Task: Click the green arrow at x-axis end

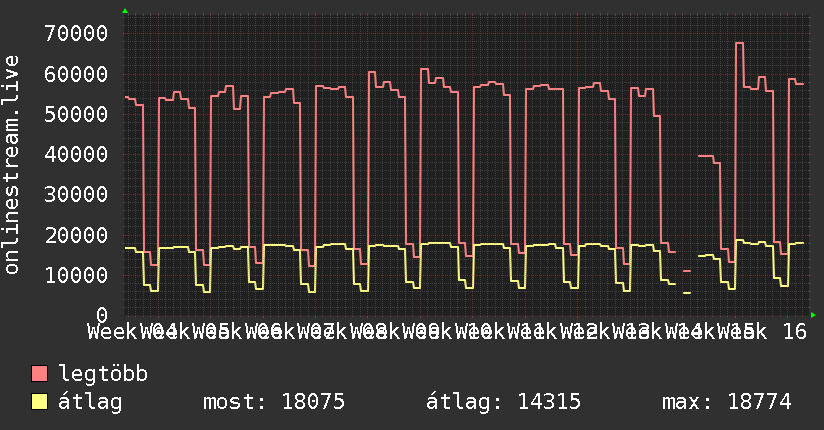Action: 813,315
